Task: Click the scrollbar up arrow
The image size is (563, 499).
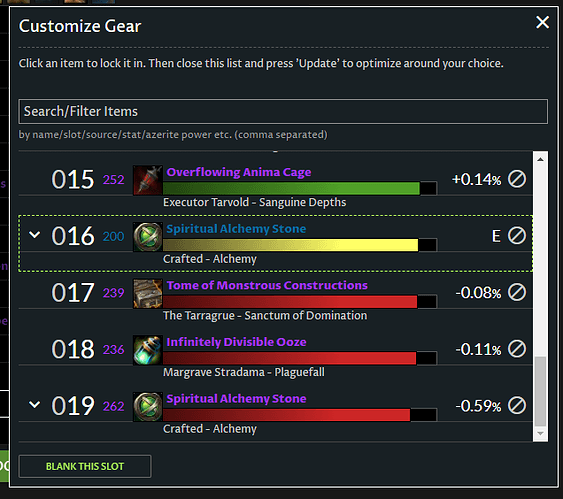Action: coord(540,159)
